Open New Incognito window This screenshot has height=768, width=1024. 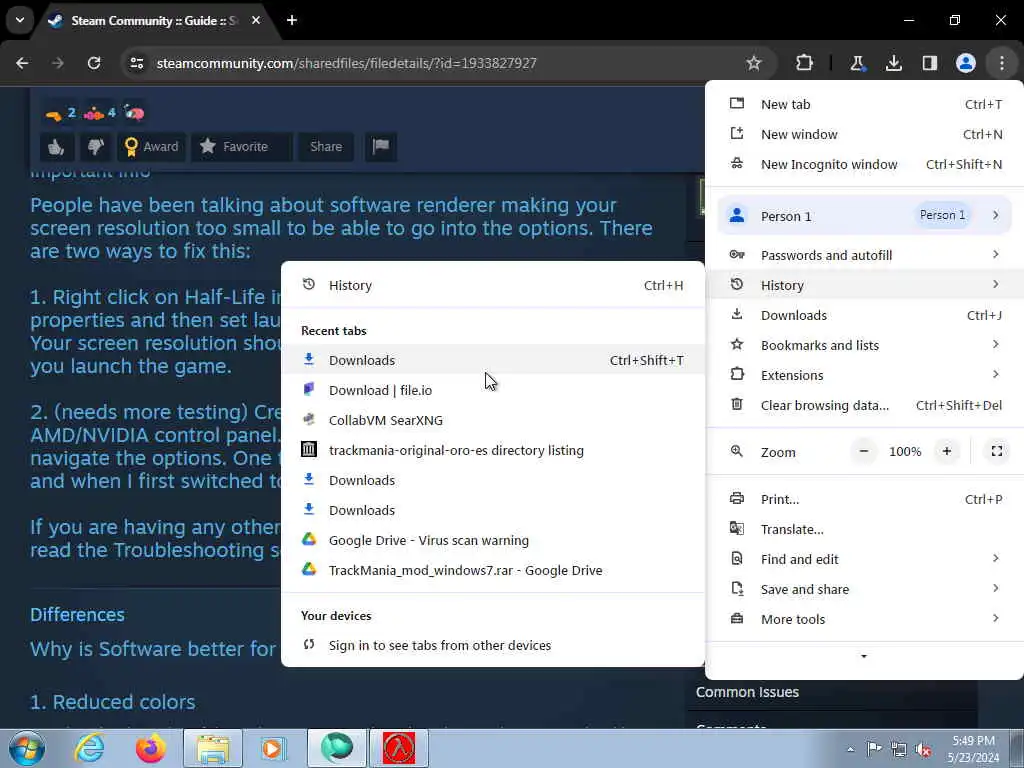(x=864, y=165)
